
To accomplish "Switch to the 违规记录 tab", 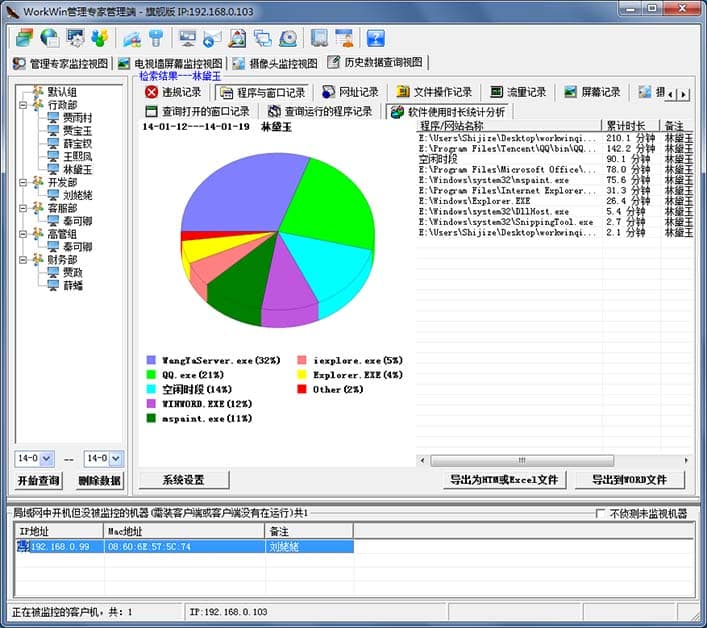I will point(174,92).
